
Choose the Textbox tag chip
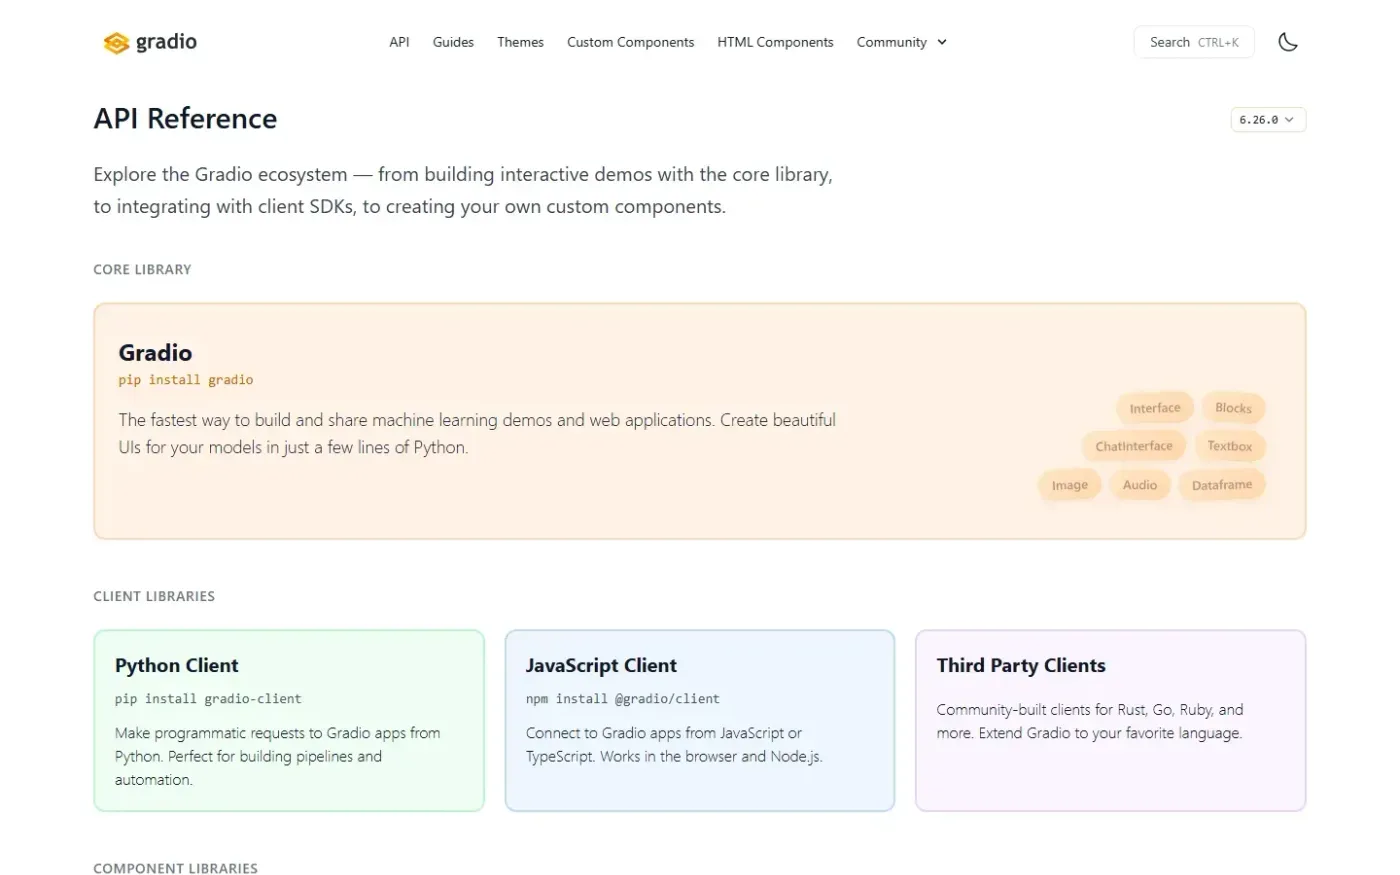(1229, 446)
